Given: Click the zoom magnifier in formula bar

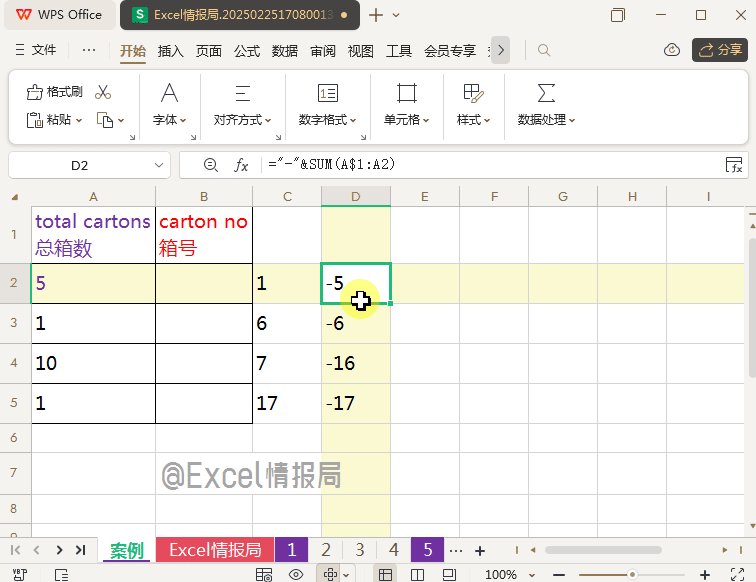Looking at the screenshot, I should 210,165.
